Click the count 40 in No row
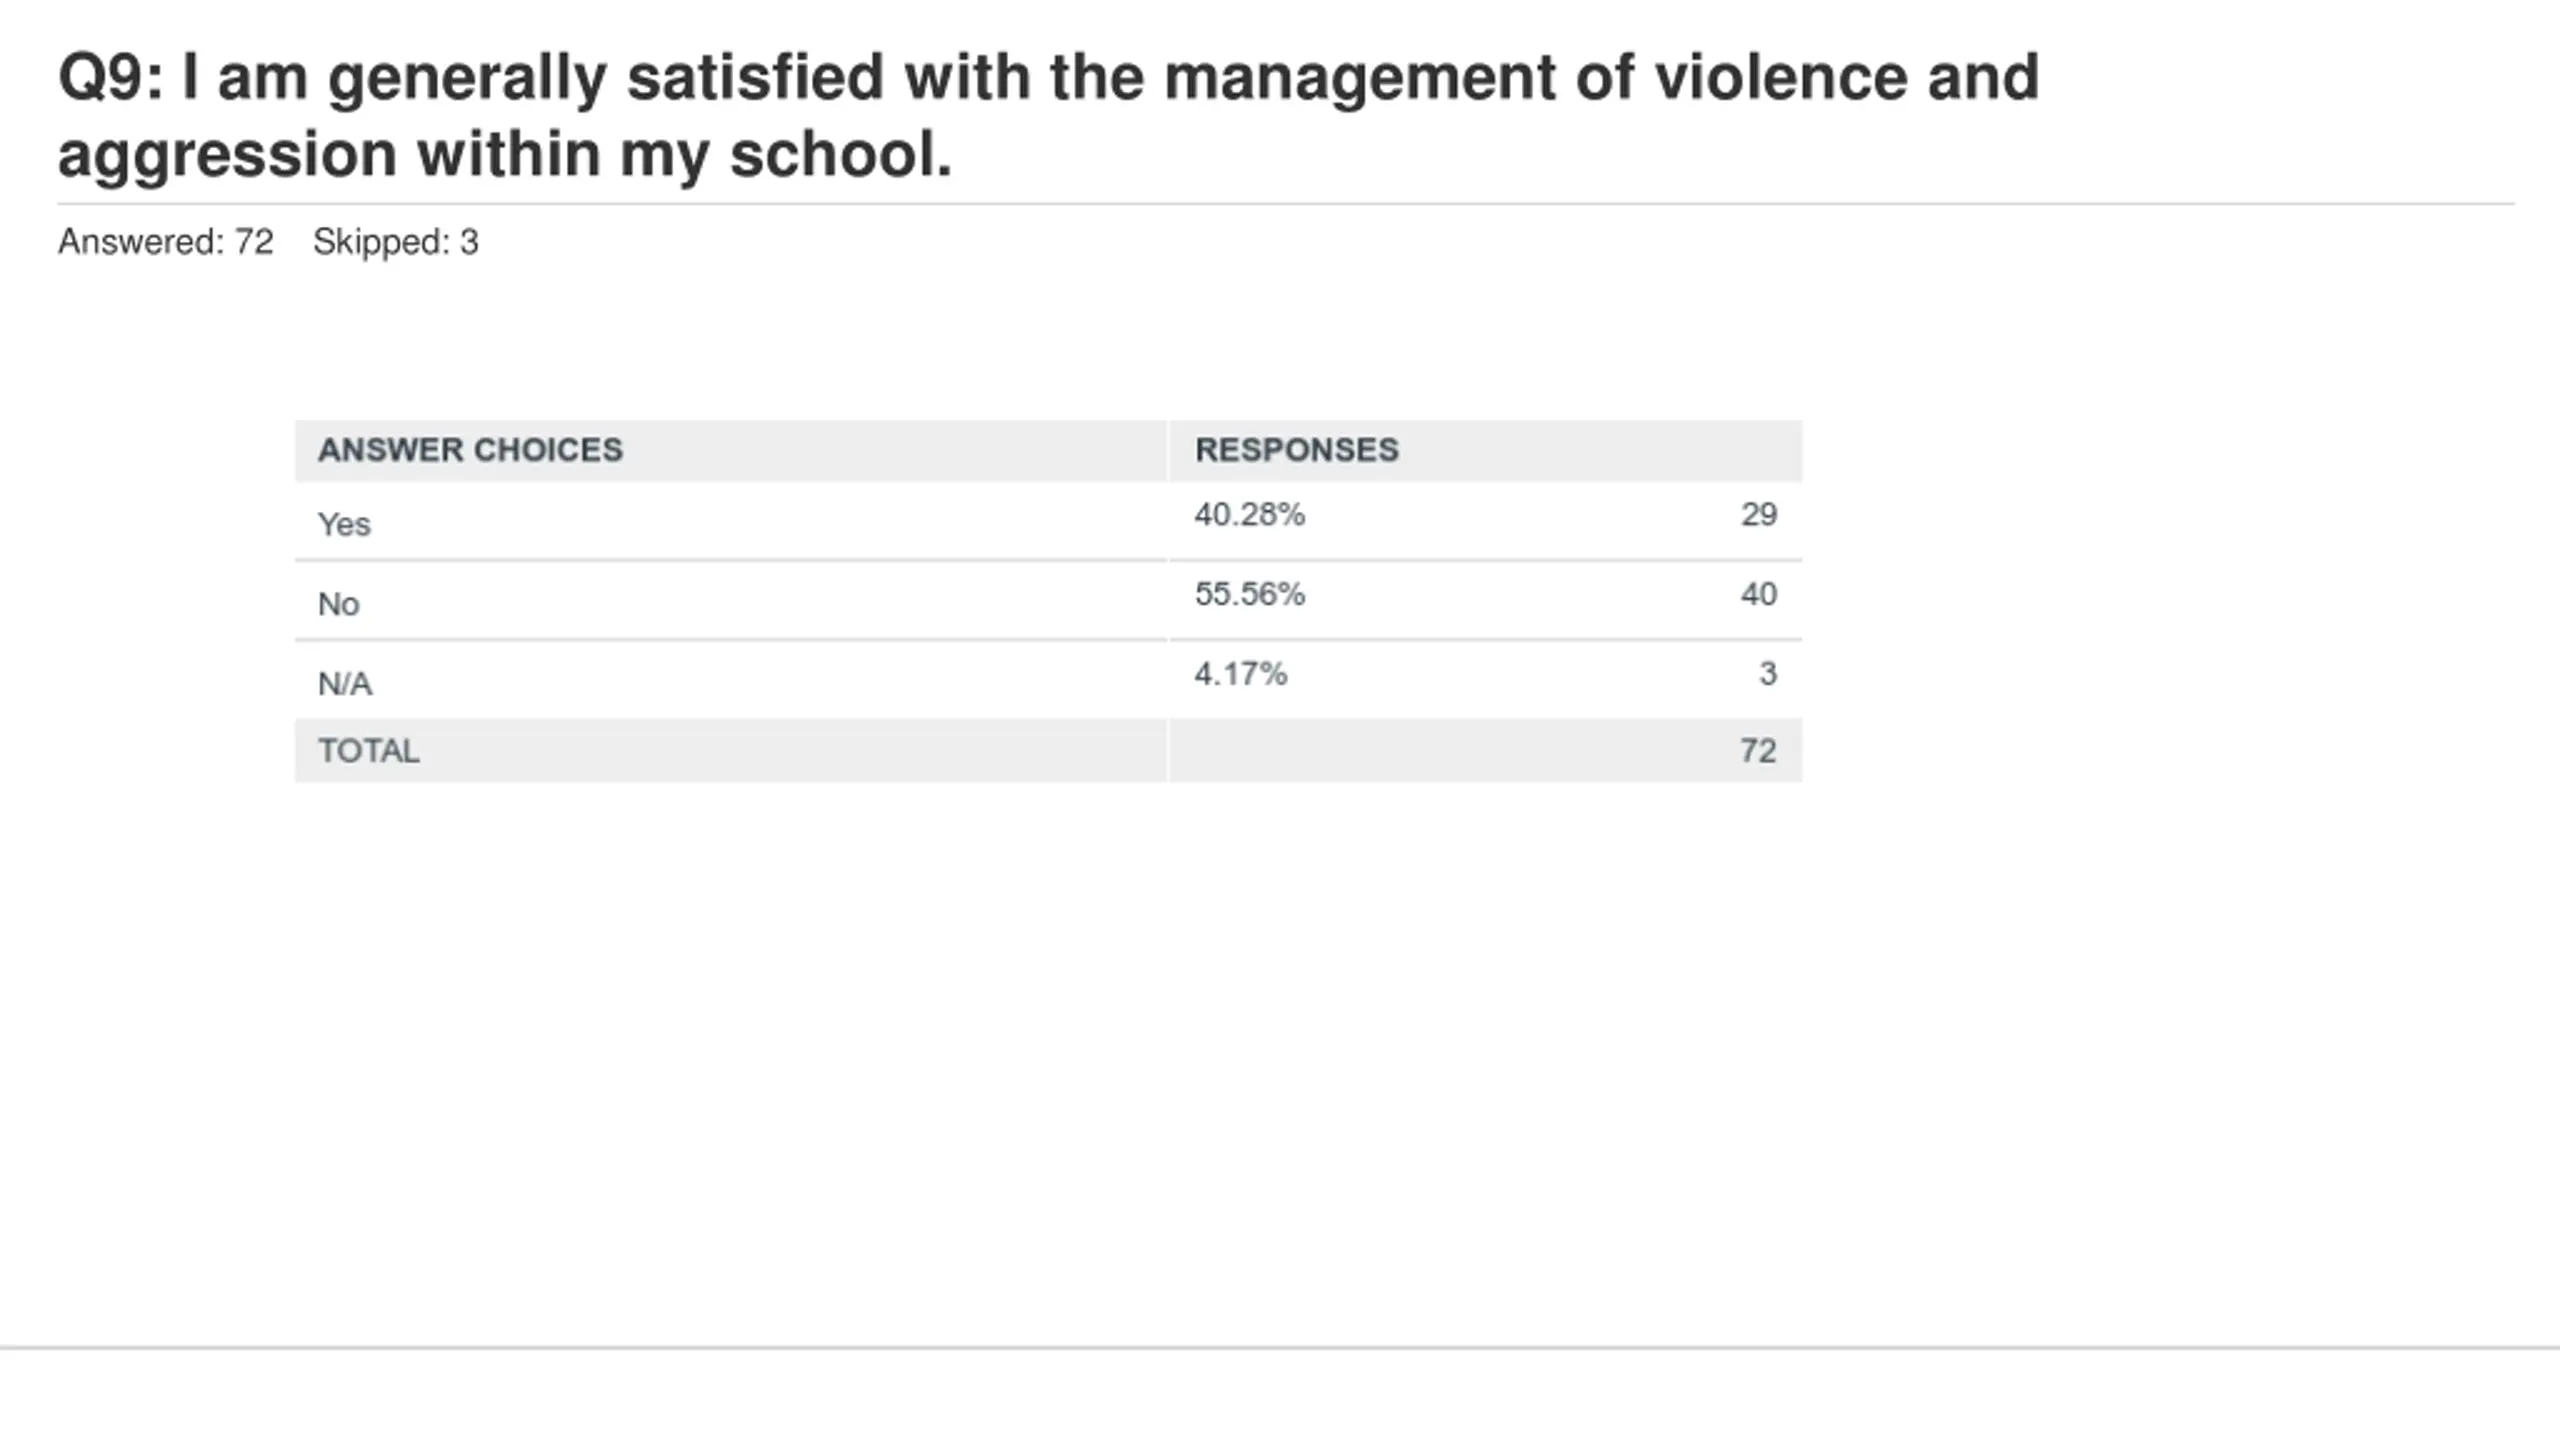 pyautogui.click(x=1759, y=594)
